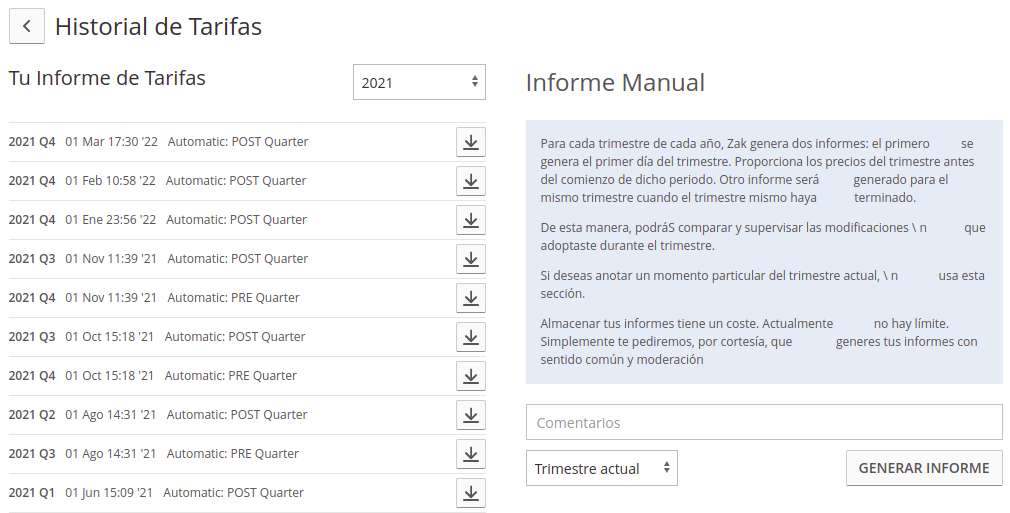The height and width of the screenshot is (513, 1010).
Task: Click the GENERAR INFORME button
Action: (x=924, y=468)
